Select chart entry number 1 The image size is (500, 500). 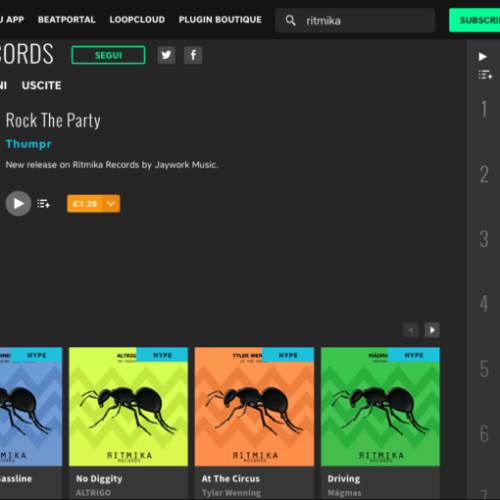[x=484, y=109]
